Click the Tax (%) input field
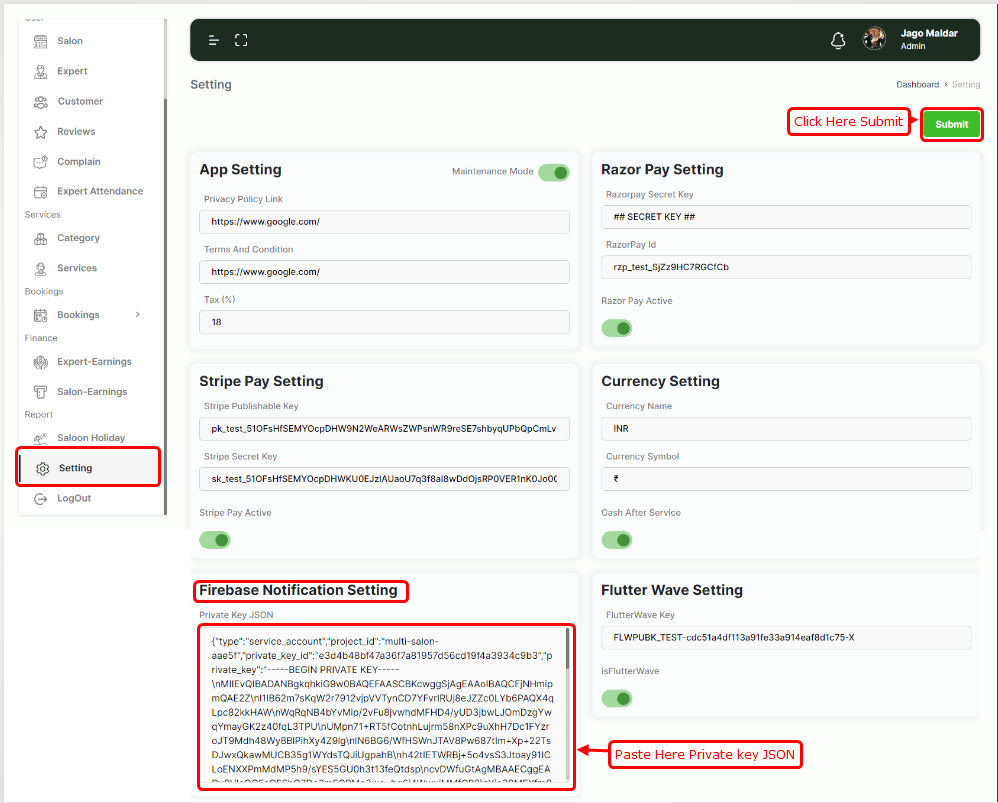Viewport: 998px width, 803px height. (384, 322)
